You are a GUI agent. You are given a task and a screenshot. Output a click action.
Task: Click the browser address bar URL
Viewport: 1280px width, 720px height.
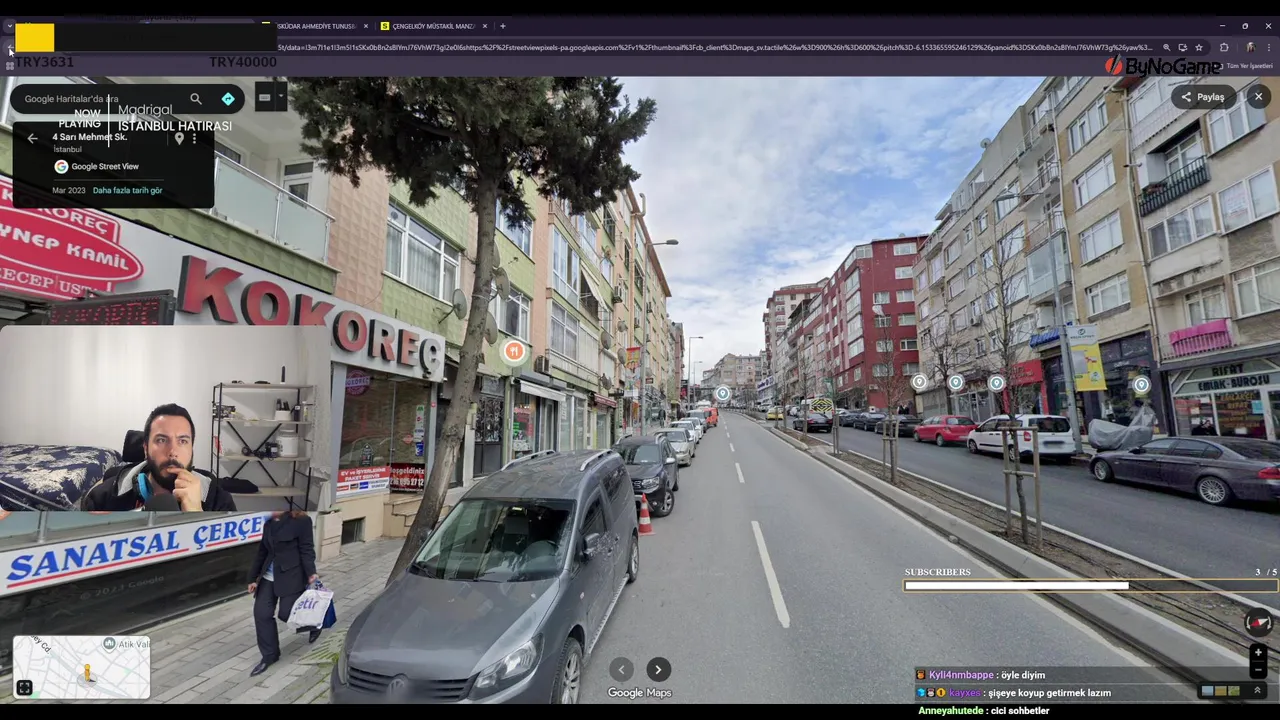pyautogui.click(x=715, y=47)
